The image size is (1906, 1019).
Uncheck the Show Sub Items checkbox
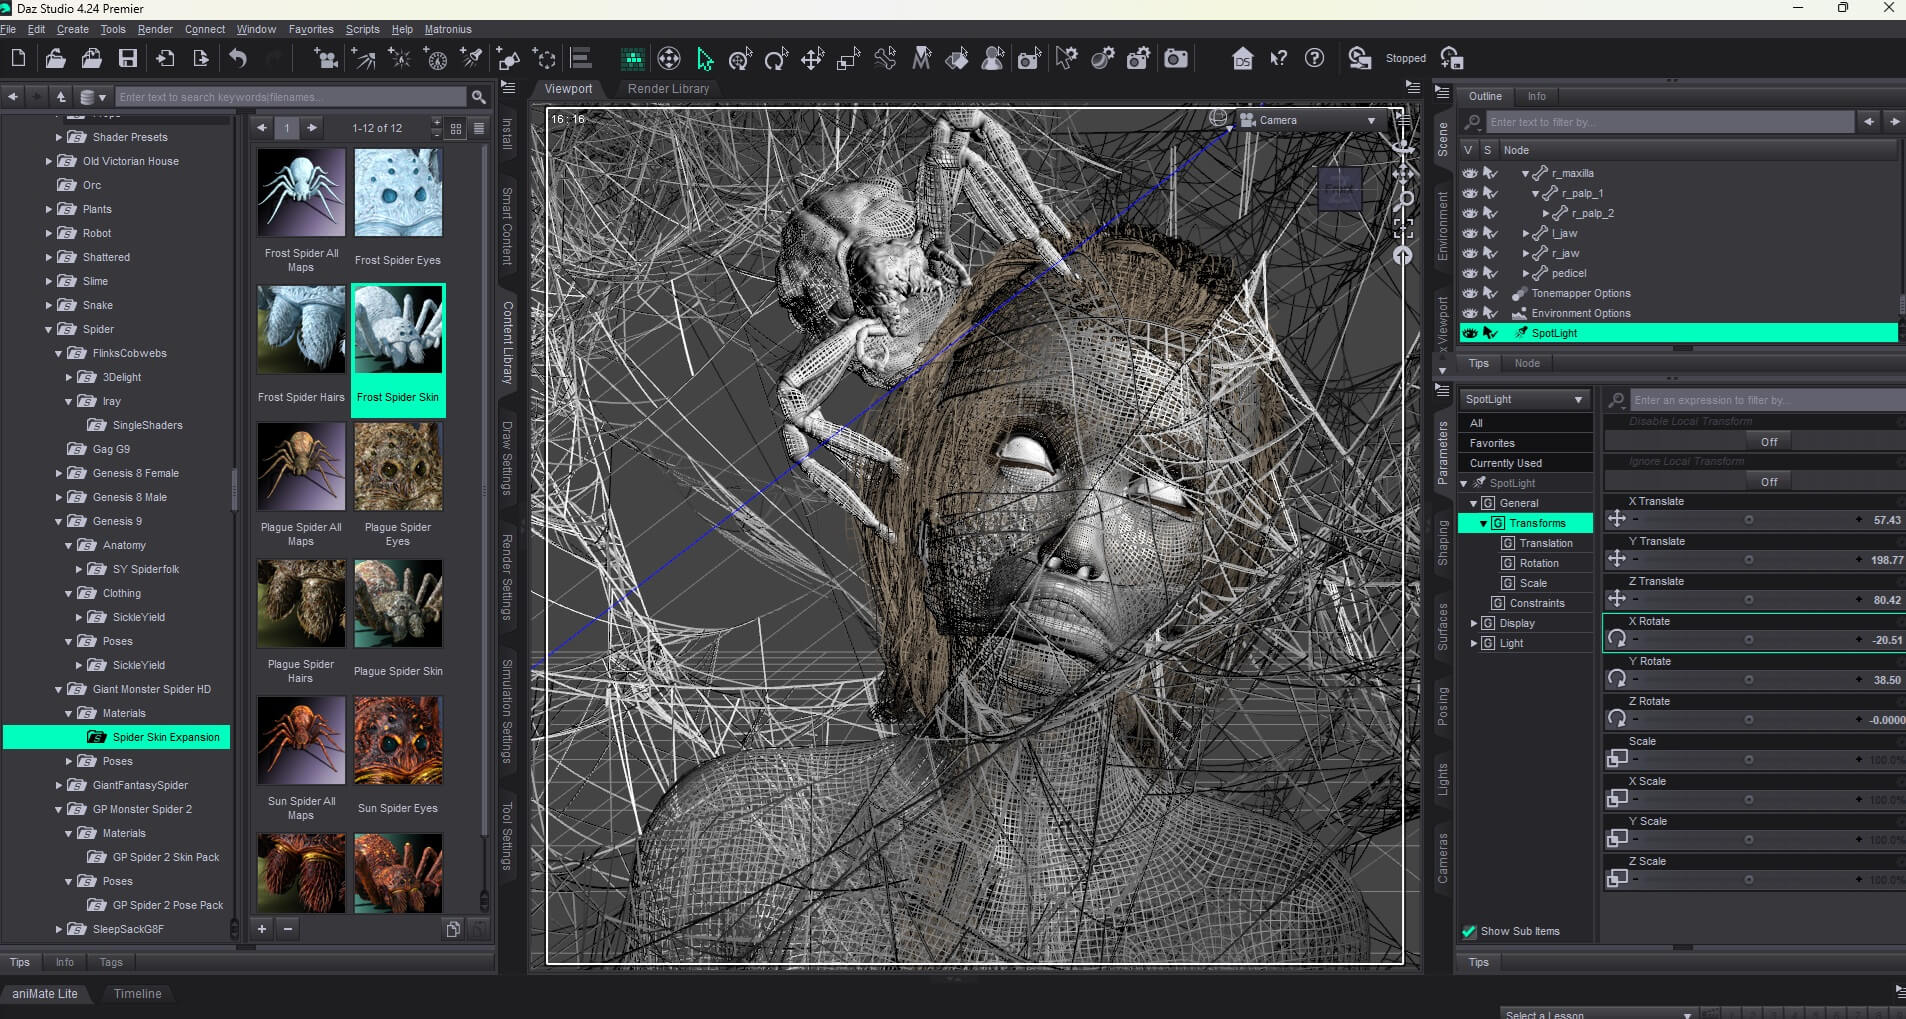click(1469, 931)
